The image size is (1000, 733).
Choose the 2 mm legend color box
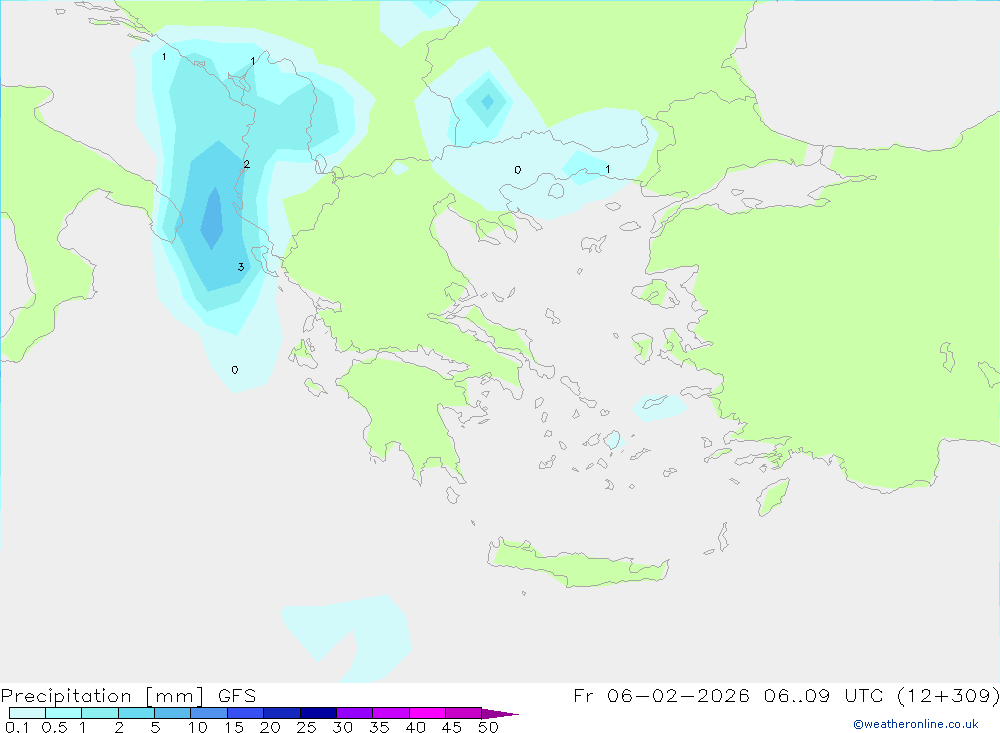pos(136,713)
